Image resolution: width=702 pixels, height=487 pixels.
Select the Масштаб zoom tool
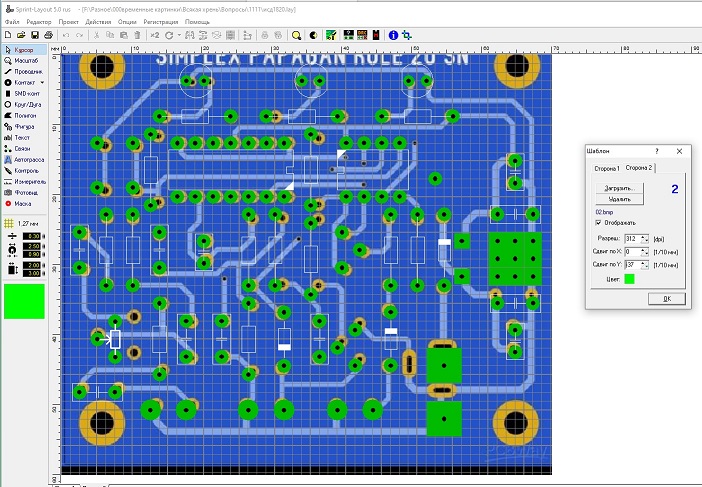pos(26,60)
